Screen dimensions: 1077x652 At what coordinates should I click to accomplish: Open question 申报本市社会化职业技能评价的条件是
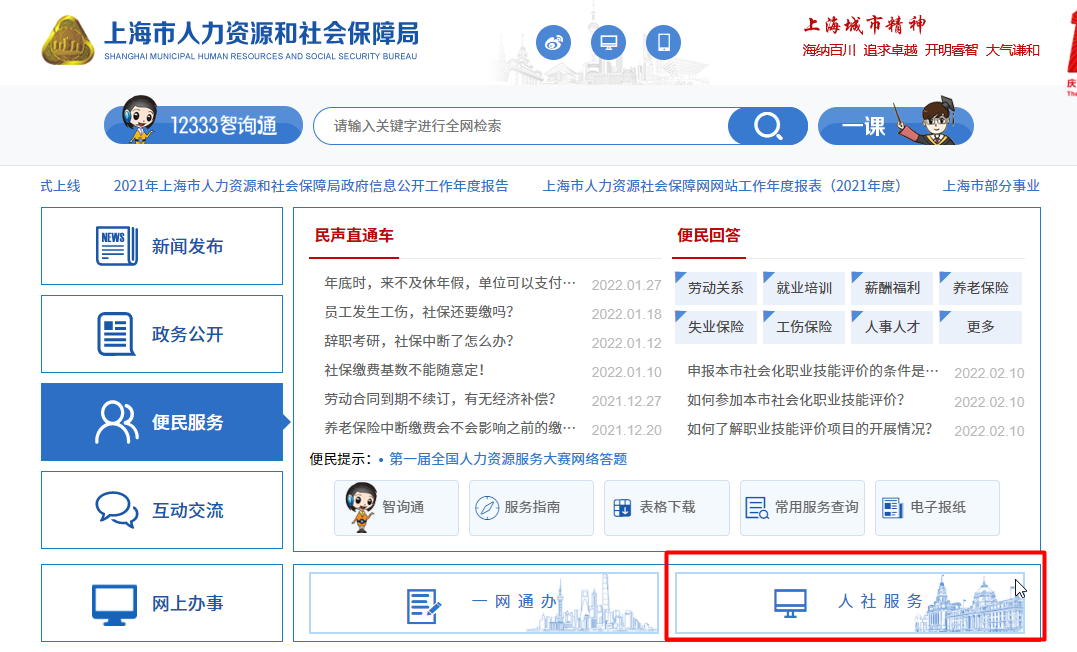[x=813, y=371]
